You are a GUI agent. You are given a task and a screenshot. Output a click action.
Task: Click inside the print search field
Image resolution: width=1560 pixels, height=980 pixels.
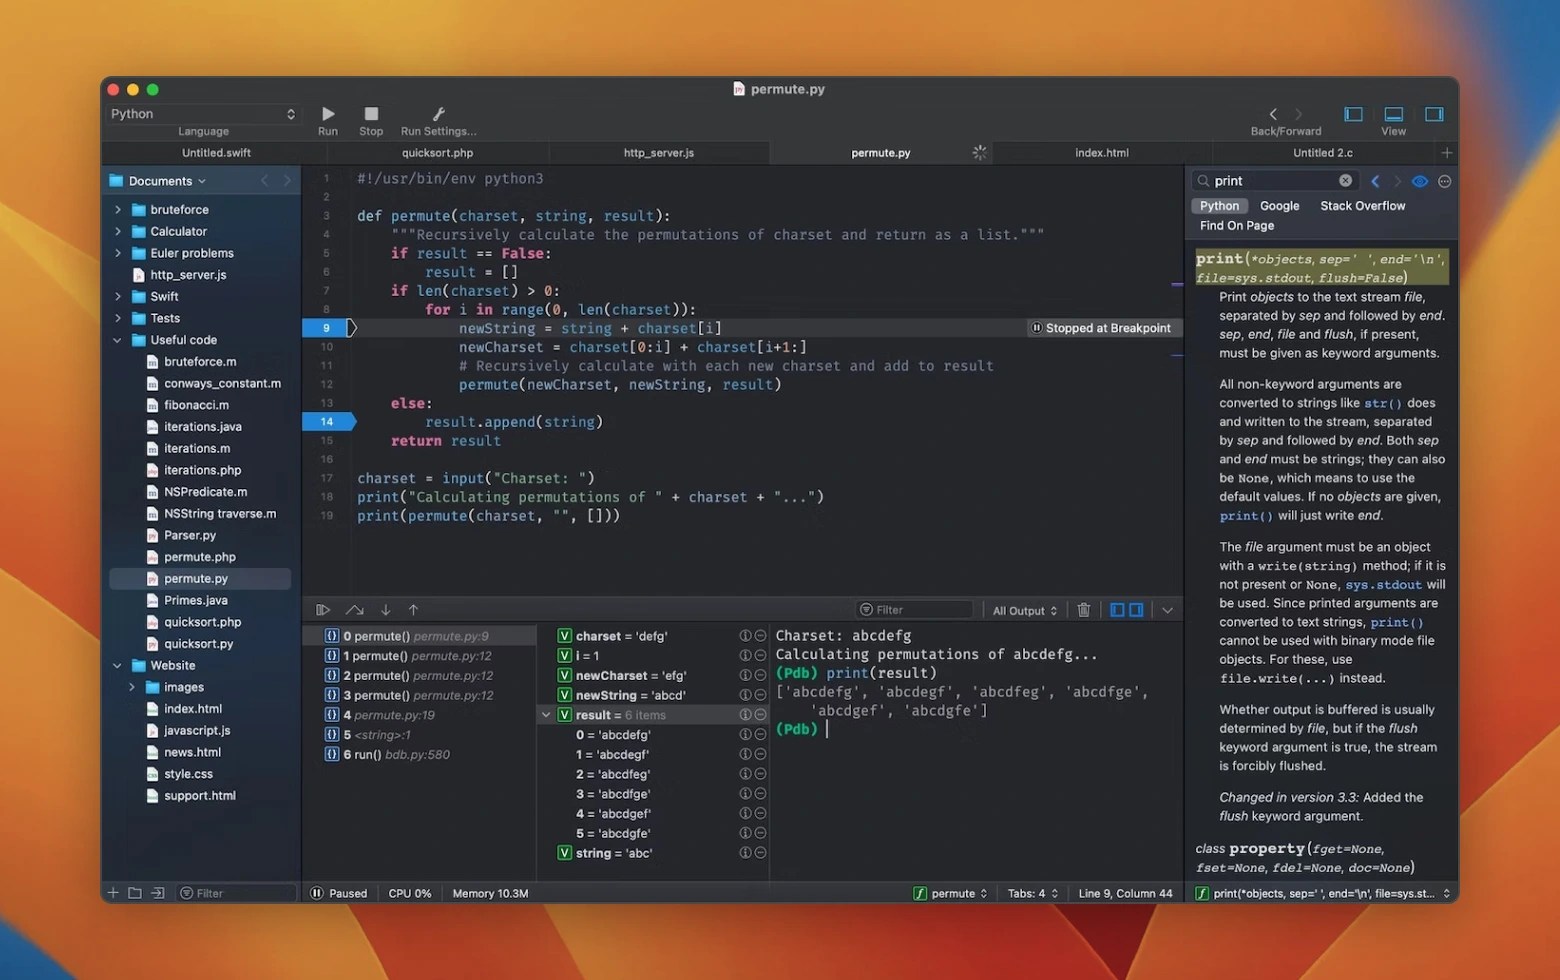pos(1270,180)
